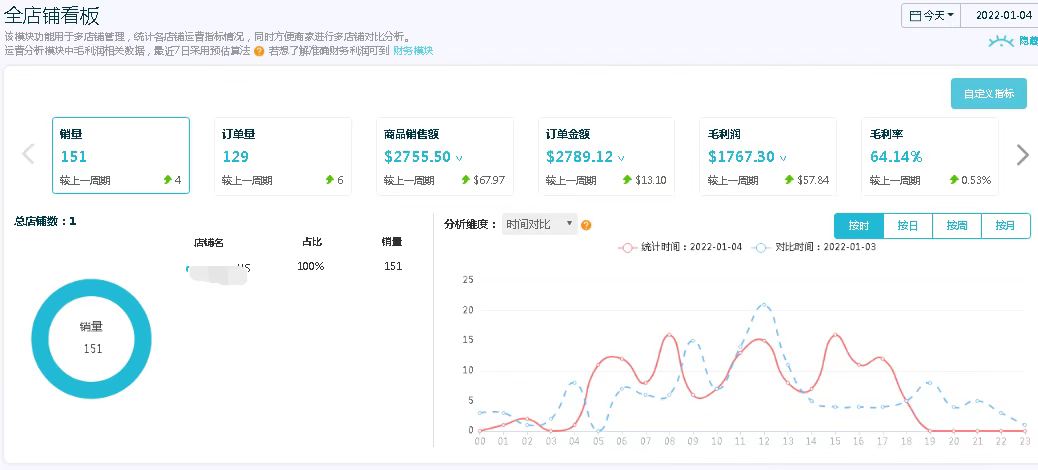Viewport: 1038px width, 470px height.
Task: Click the calendar icon in the 今天 selector
Action: click(915, 16)
